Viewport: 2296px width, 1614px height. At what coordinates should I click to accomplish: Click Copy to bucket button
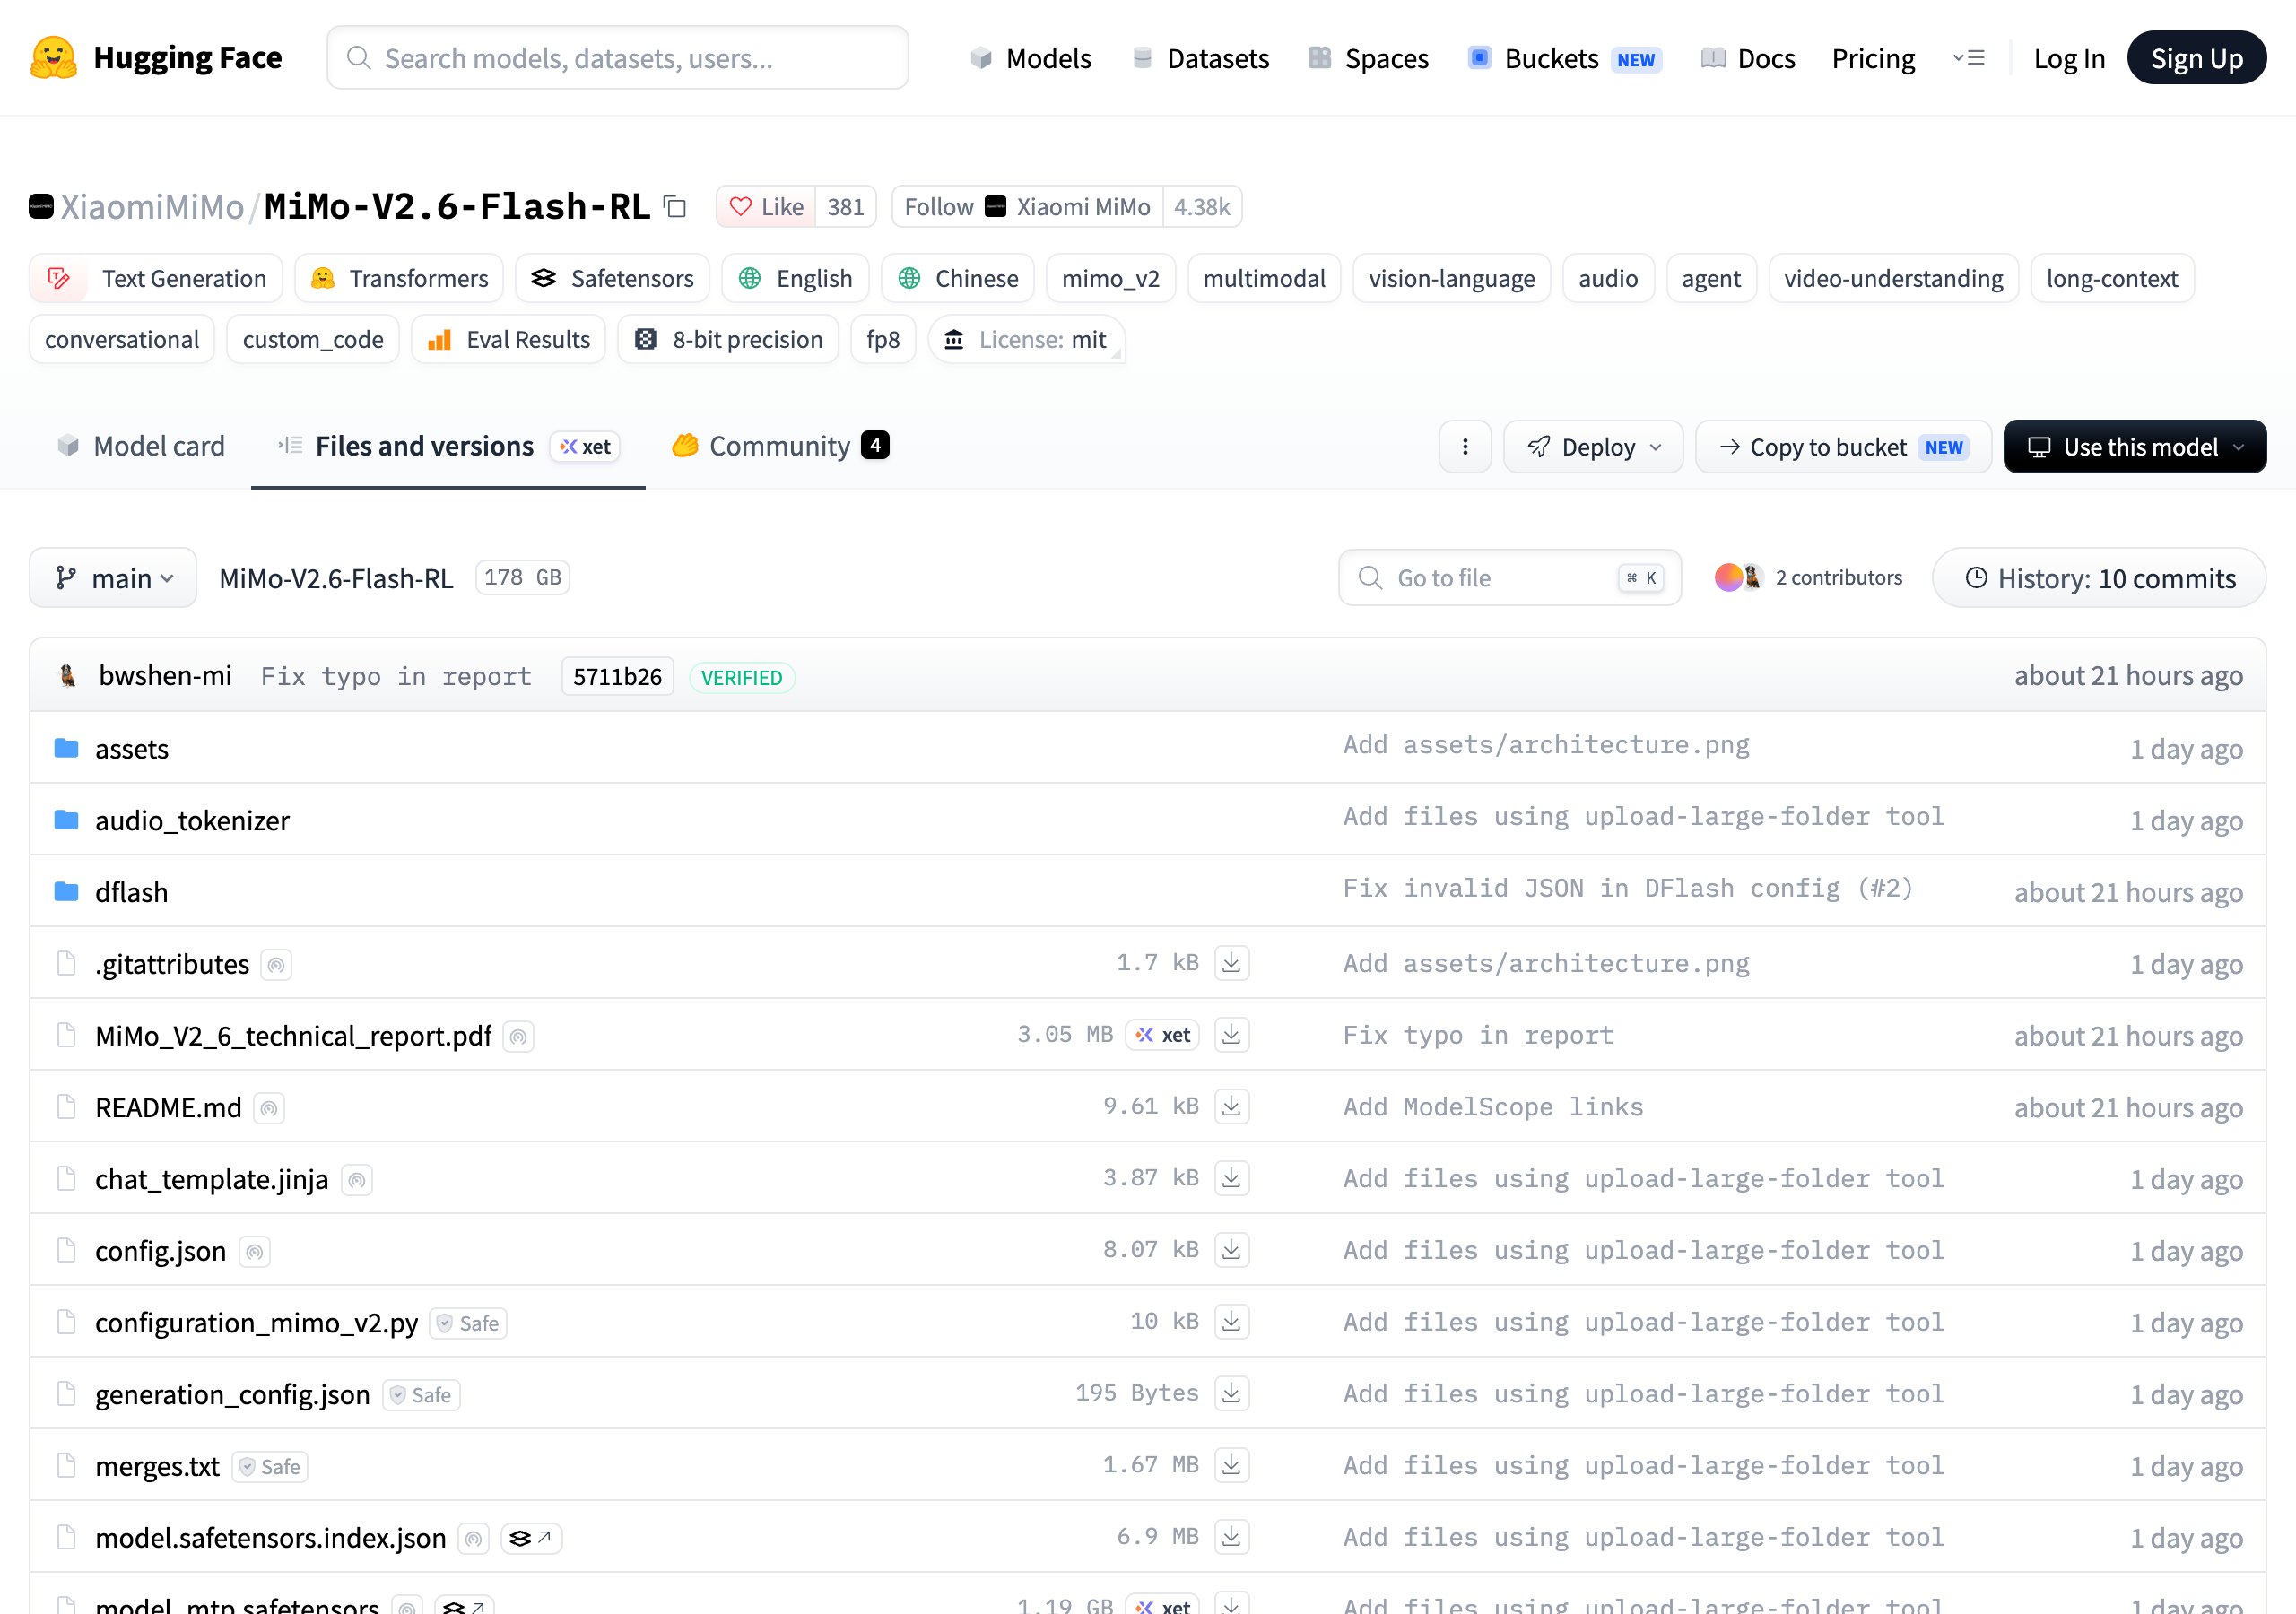point(1843,447)
